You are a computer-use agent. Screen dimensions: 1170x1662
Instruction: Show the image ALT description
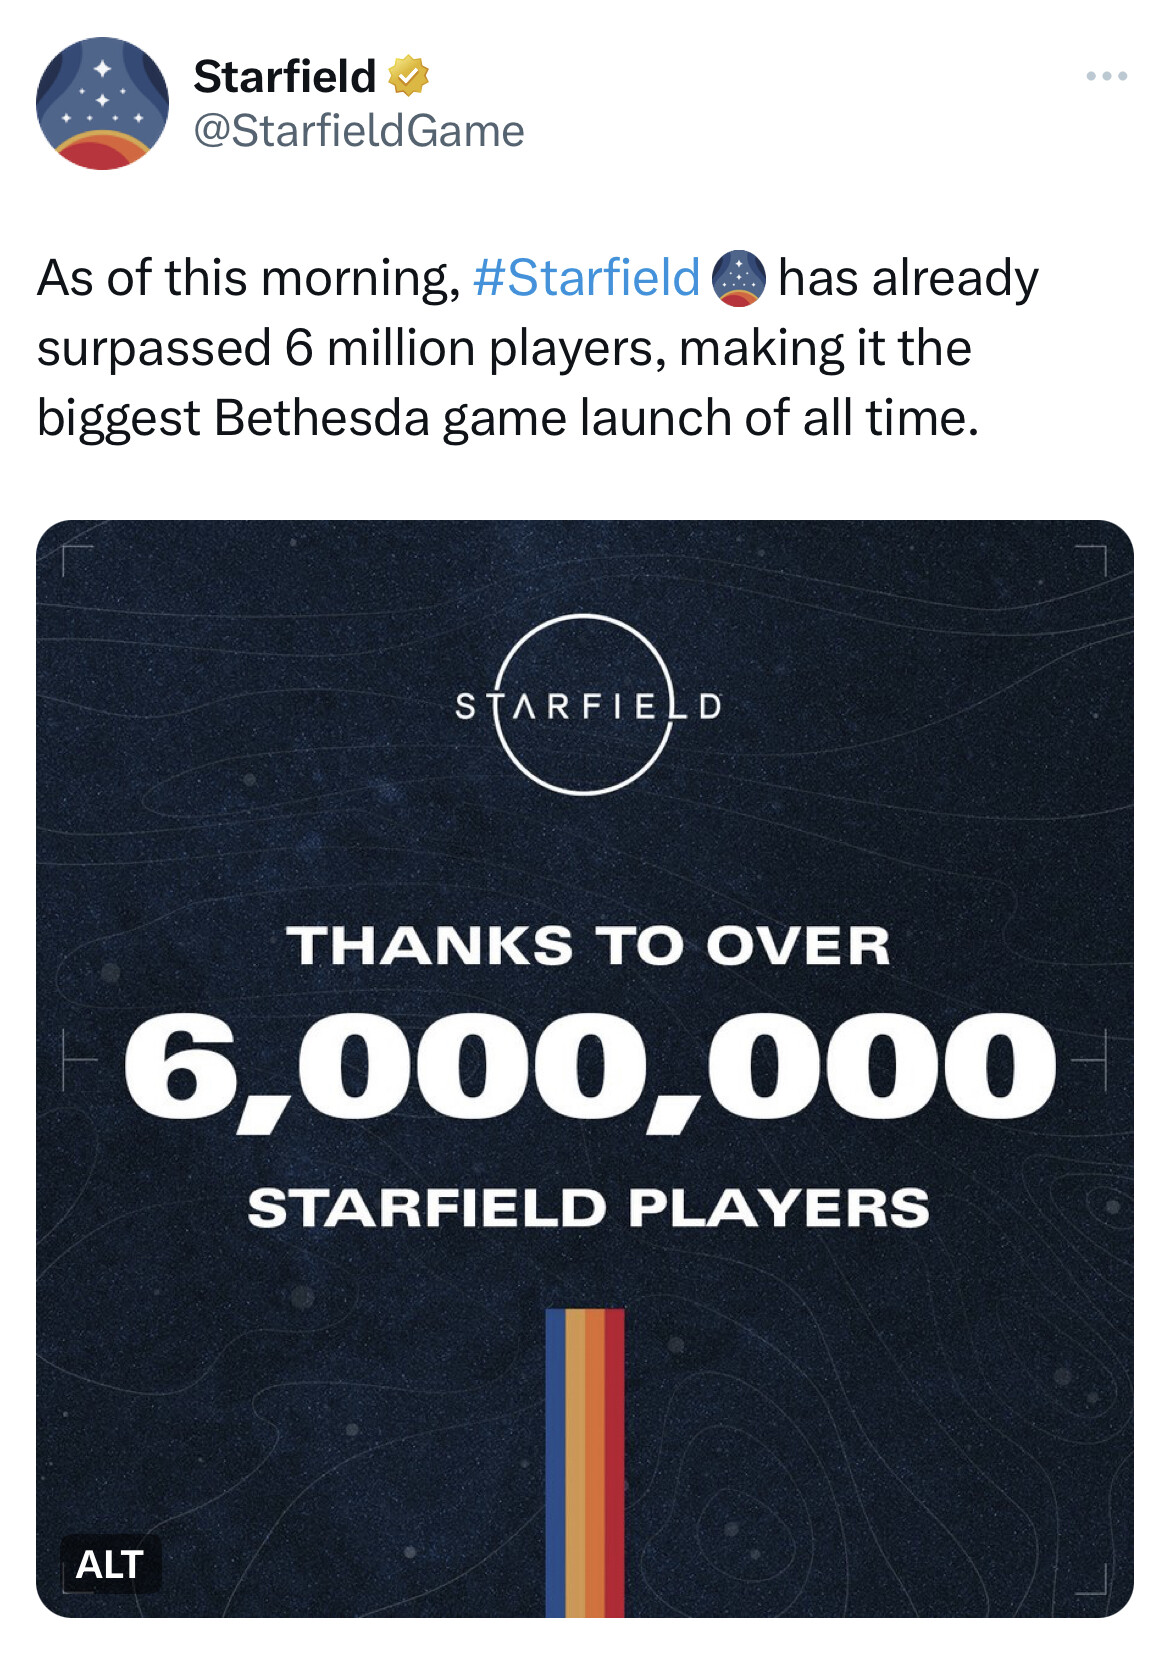point(110,1564)
